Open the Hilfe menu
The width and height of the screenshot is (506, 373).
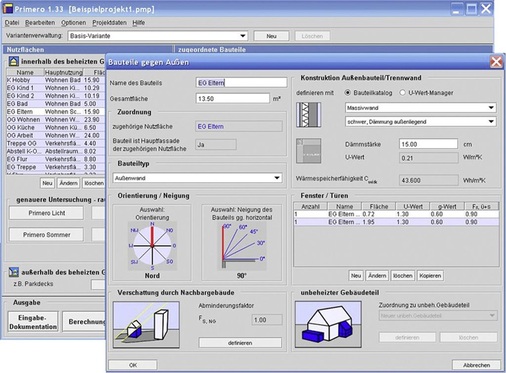[x=139, y=23]
